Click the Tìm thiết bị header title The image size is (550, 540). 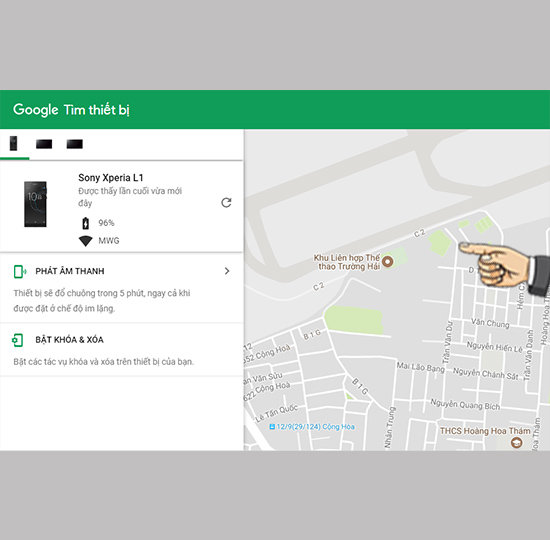coord(97,109)
